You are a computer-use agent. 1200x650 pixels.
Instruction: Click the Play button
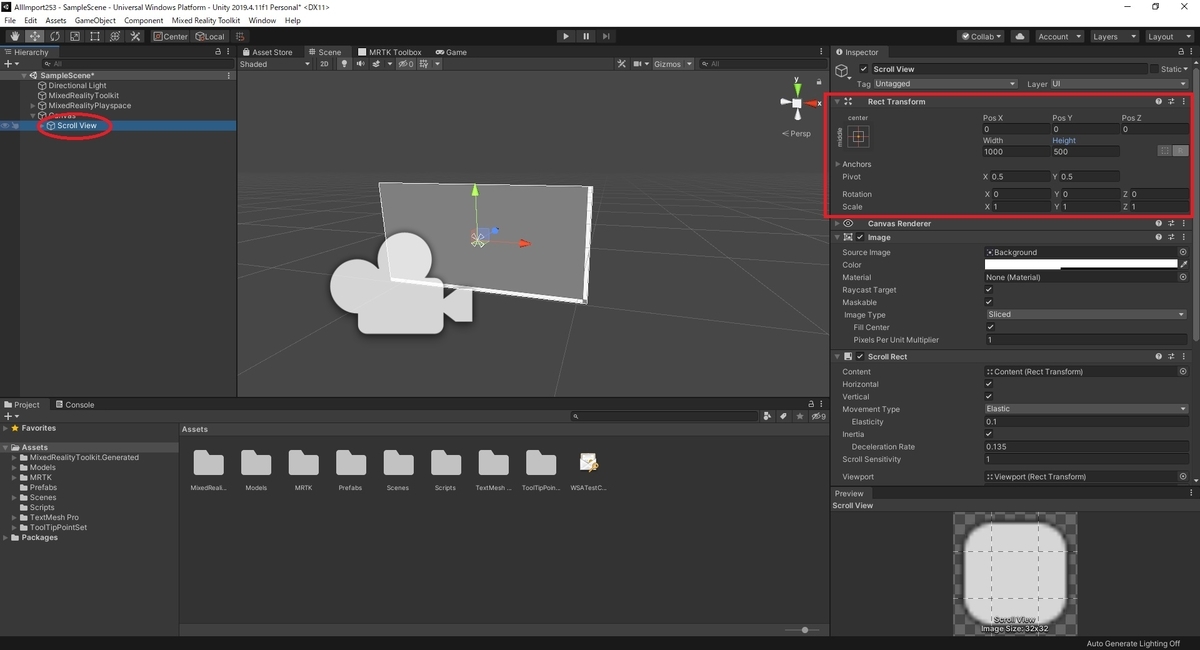point(565,37)
